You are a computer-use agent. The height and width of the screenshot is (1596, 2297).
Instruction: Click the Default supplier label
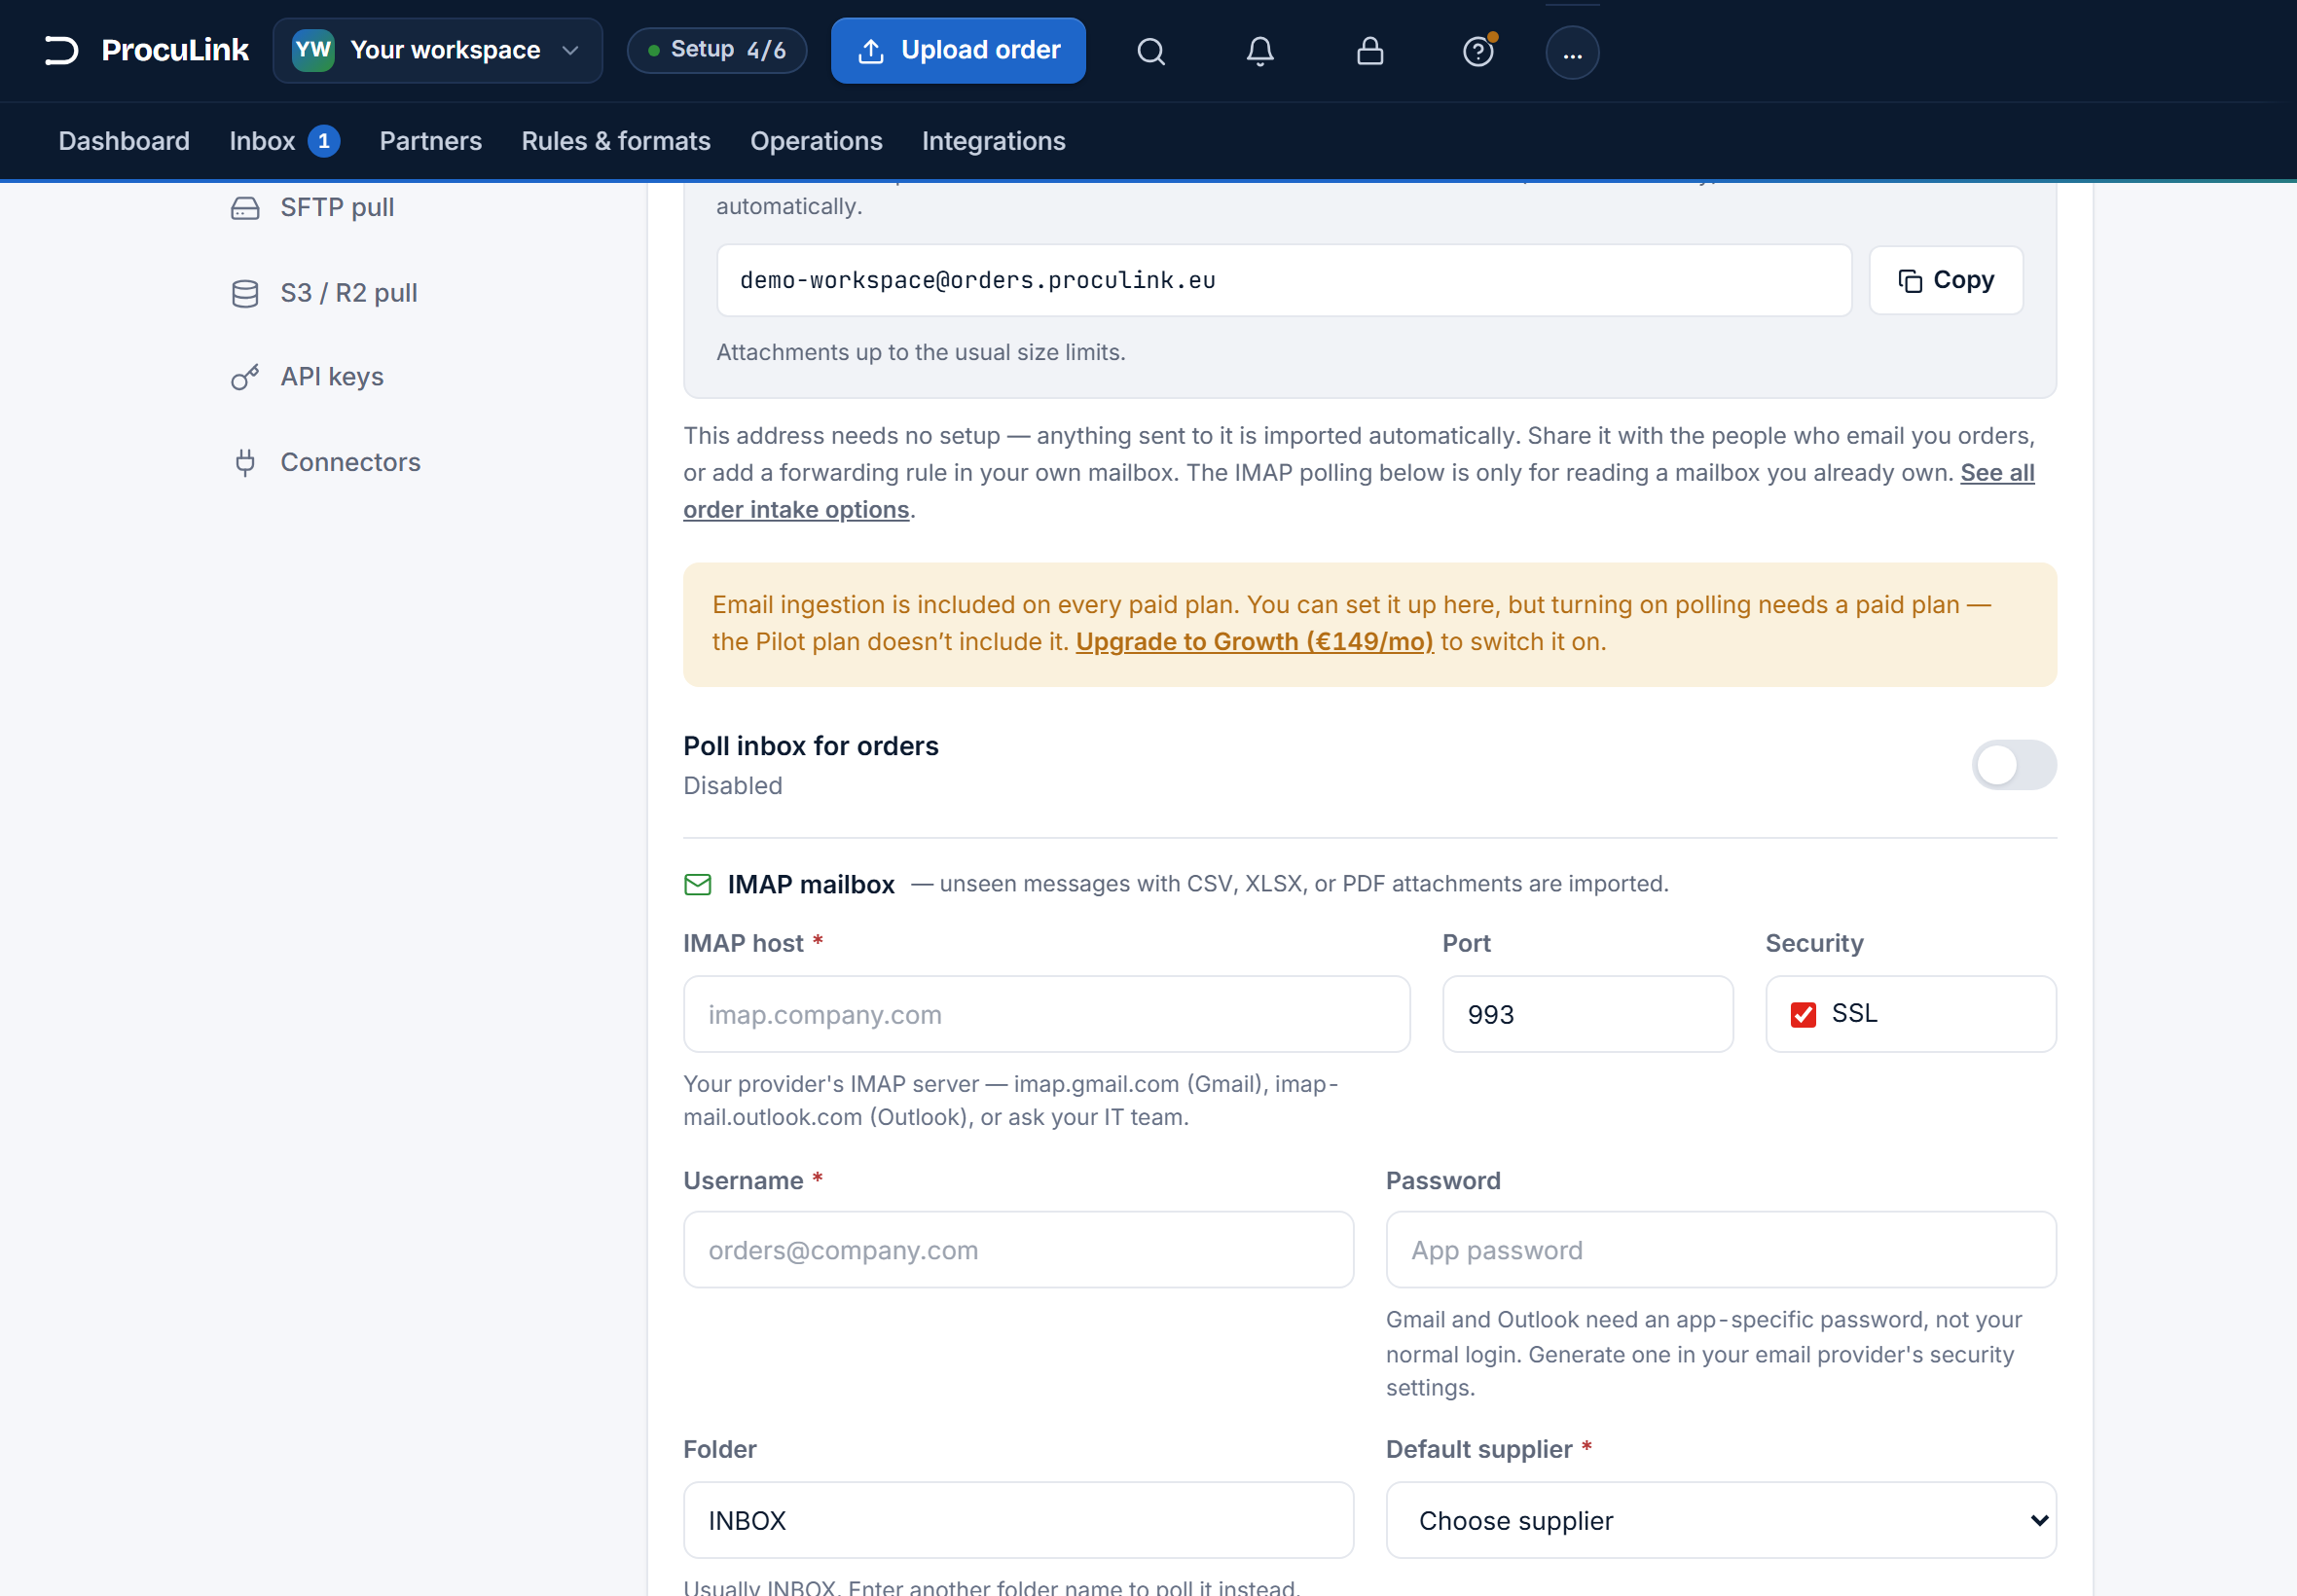click(1479, 1450)
